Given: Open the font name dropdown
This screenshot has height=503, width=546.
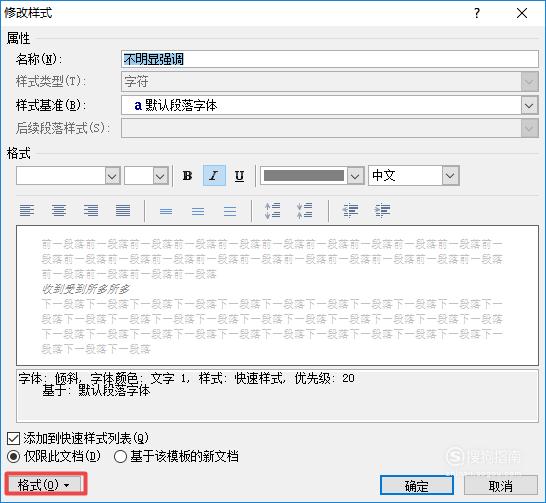Looking at the screenshot, I should [112, 176].
